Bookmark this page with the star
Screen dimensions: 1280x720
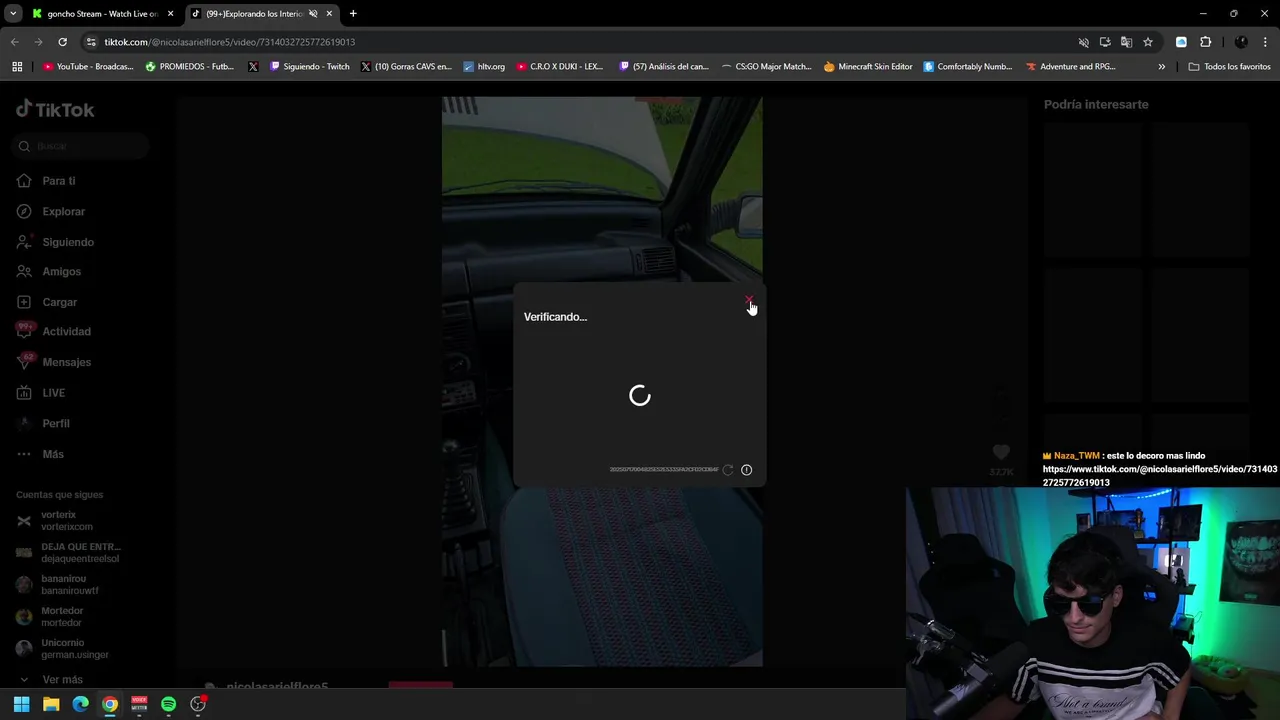(x=1148, y=42)
